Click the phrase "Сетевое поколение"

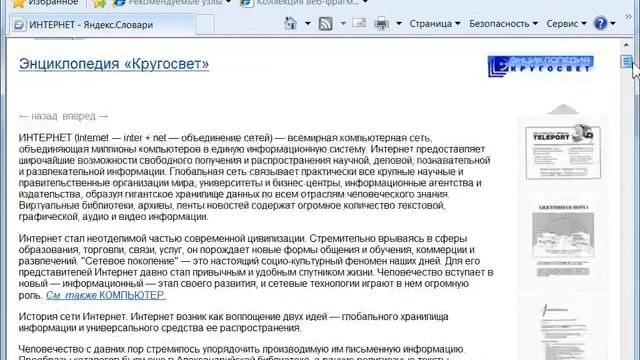tap(131, 261)
